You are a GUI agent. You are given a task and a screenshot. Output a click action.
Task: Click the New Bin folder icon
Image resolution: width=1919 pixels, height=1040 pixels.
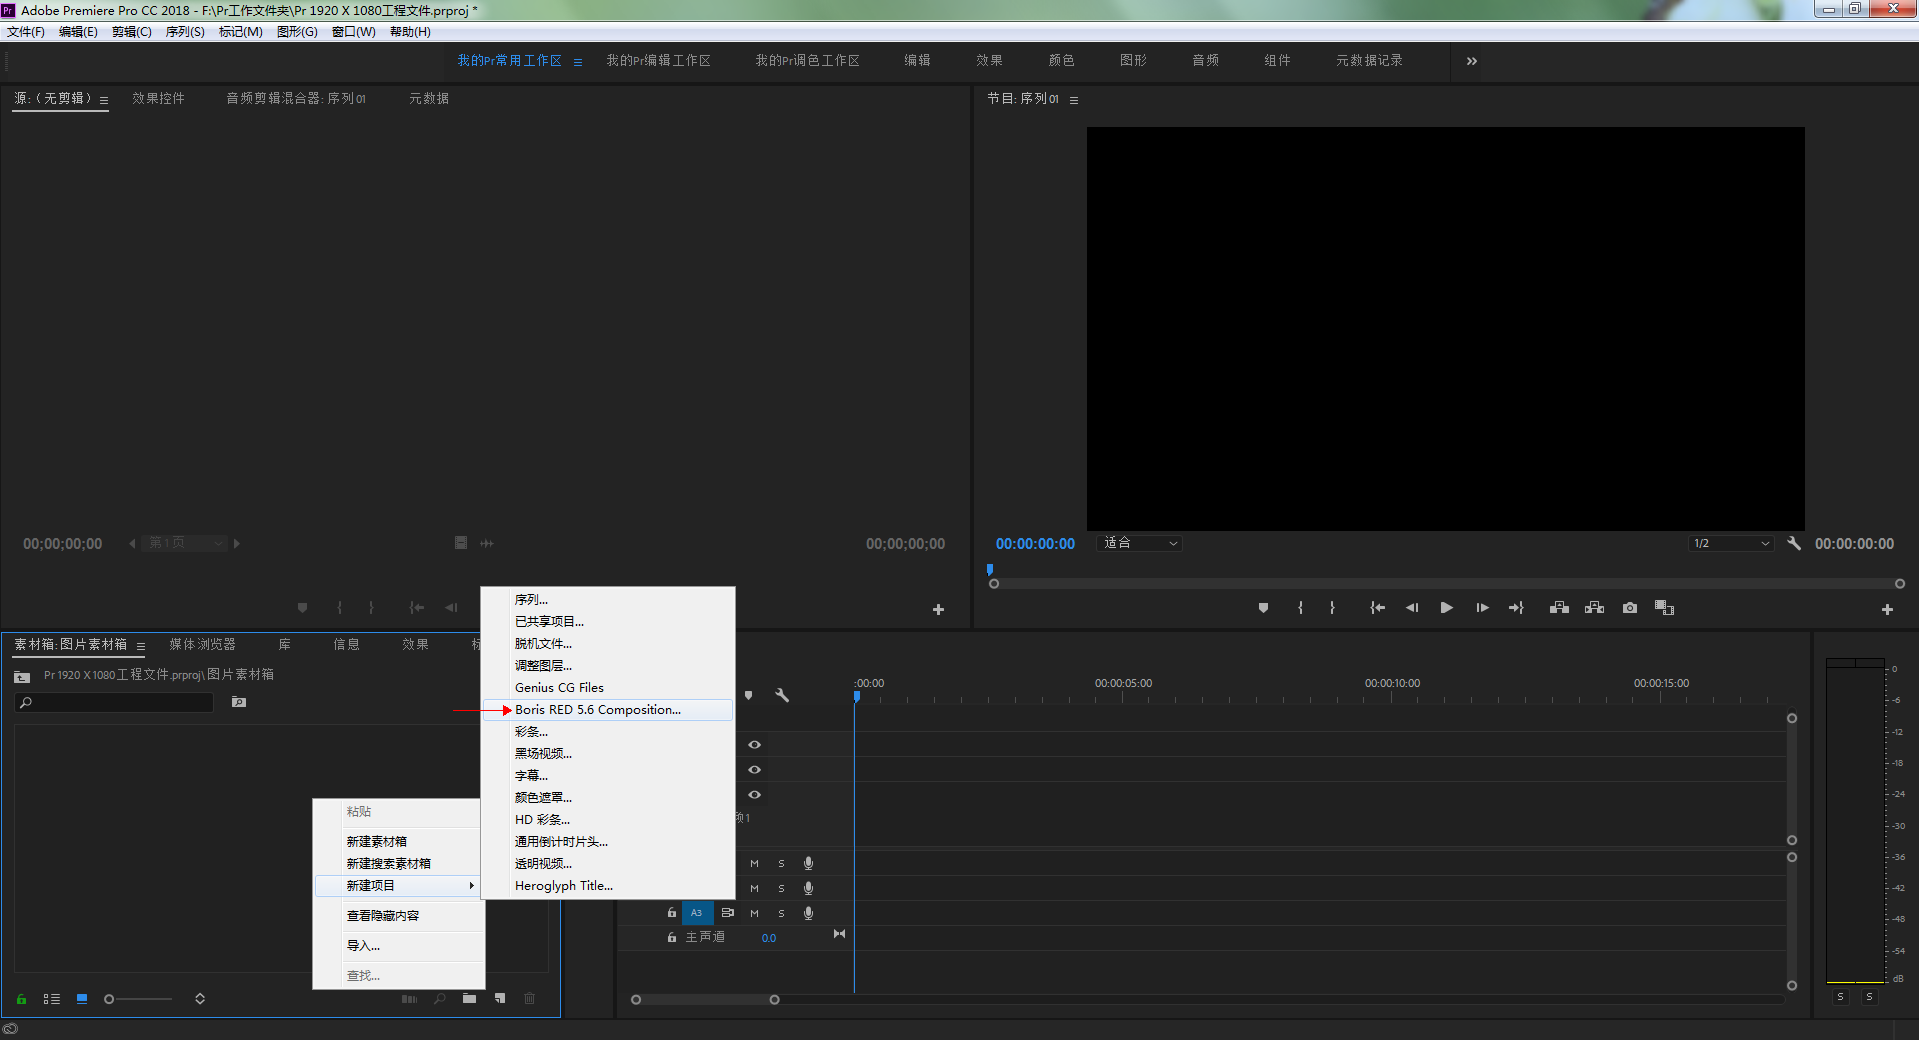click(469, 998)
